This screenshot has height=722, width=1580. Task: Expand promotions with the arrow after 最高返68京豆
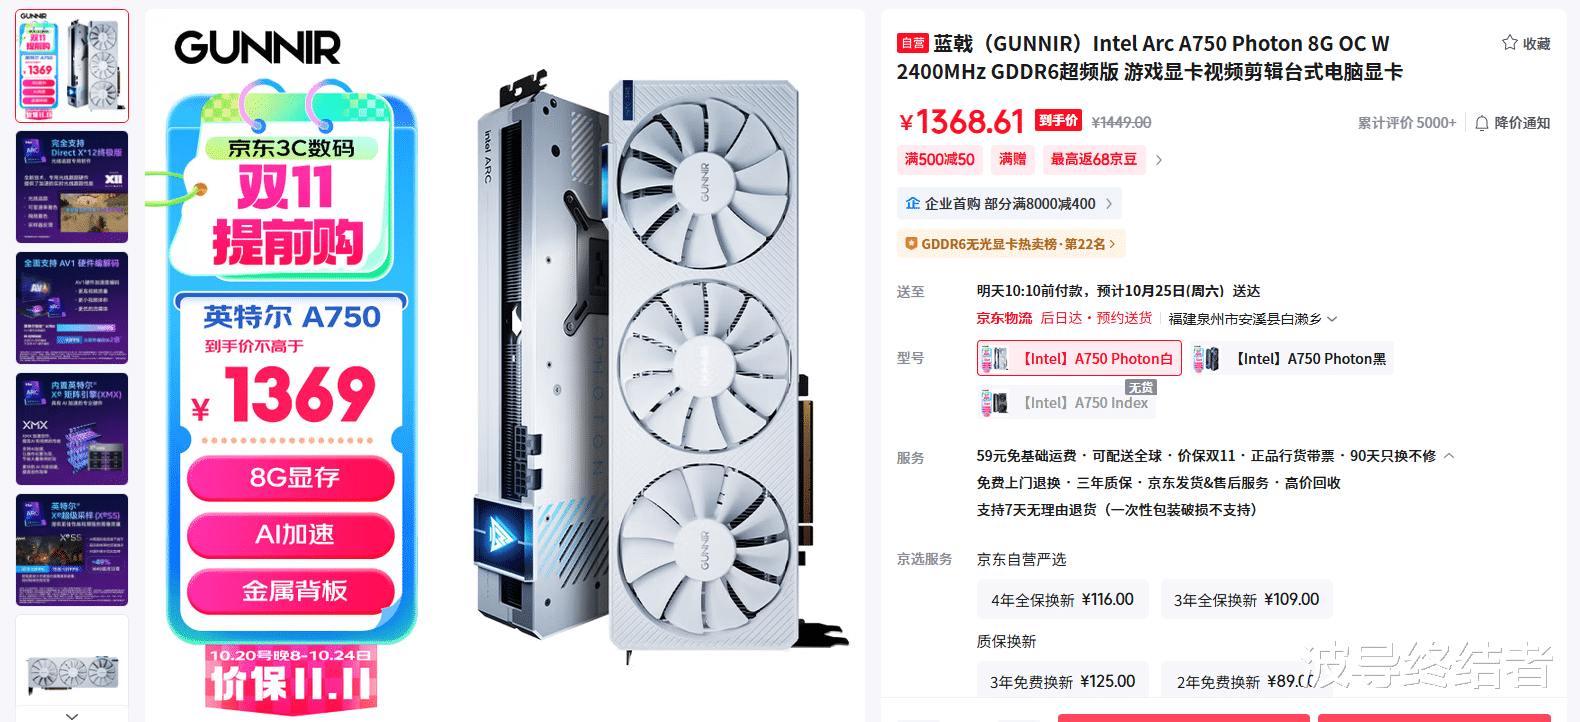tap(1159, 160)
